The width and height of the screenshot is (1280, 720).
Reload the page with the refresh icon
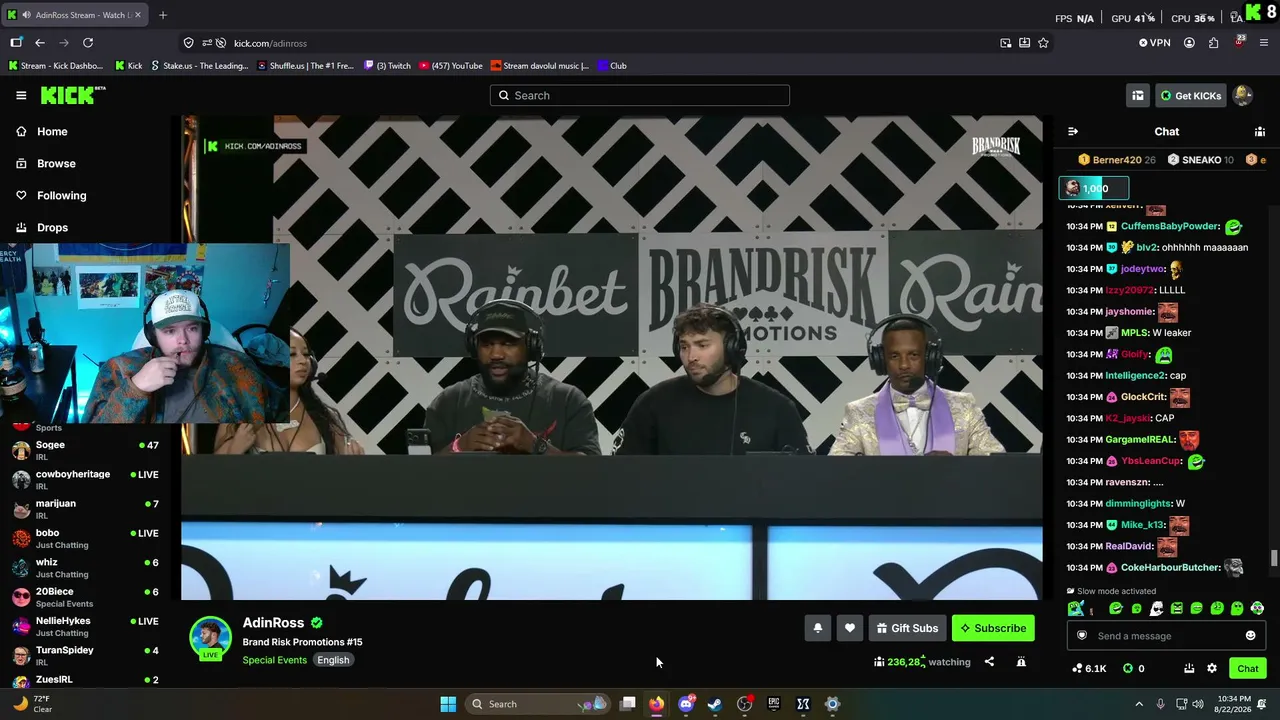[x=88, y=43]
